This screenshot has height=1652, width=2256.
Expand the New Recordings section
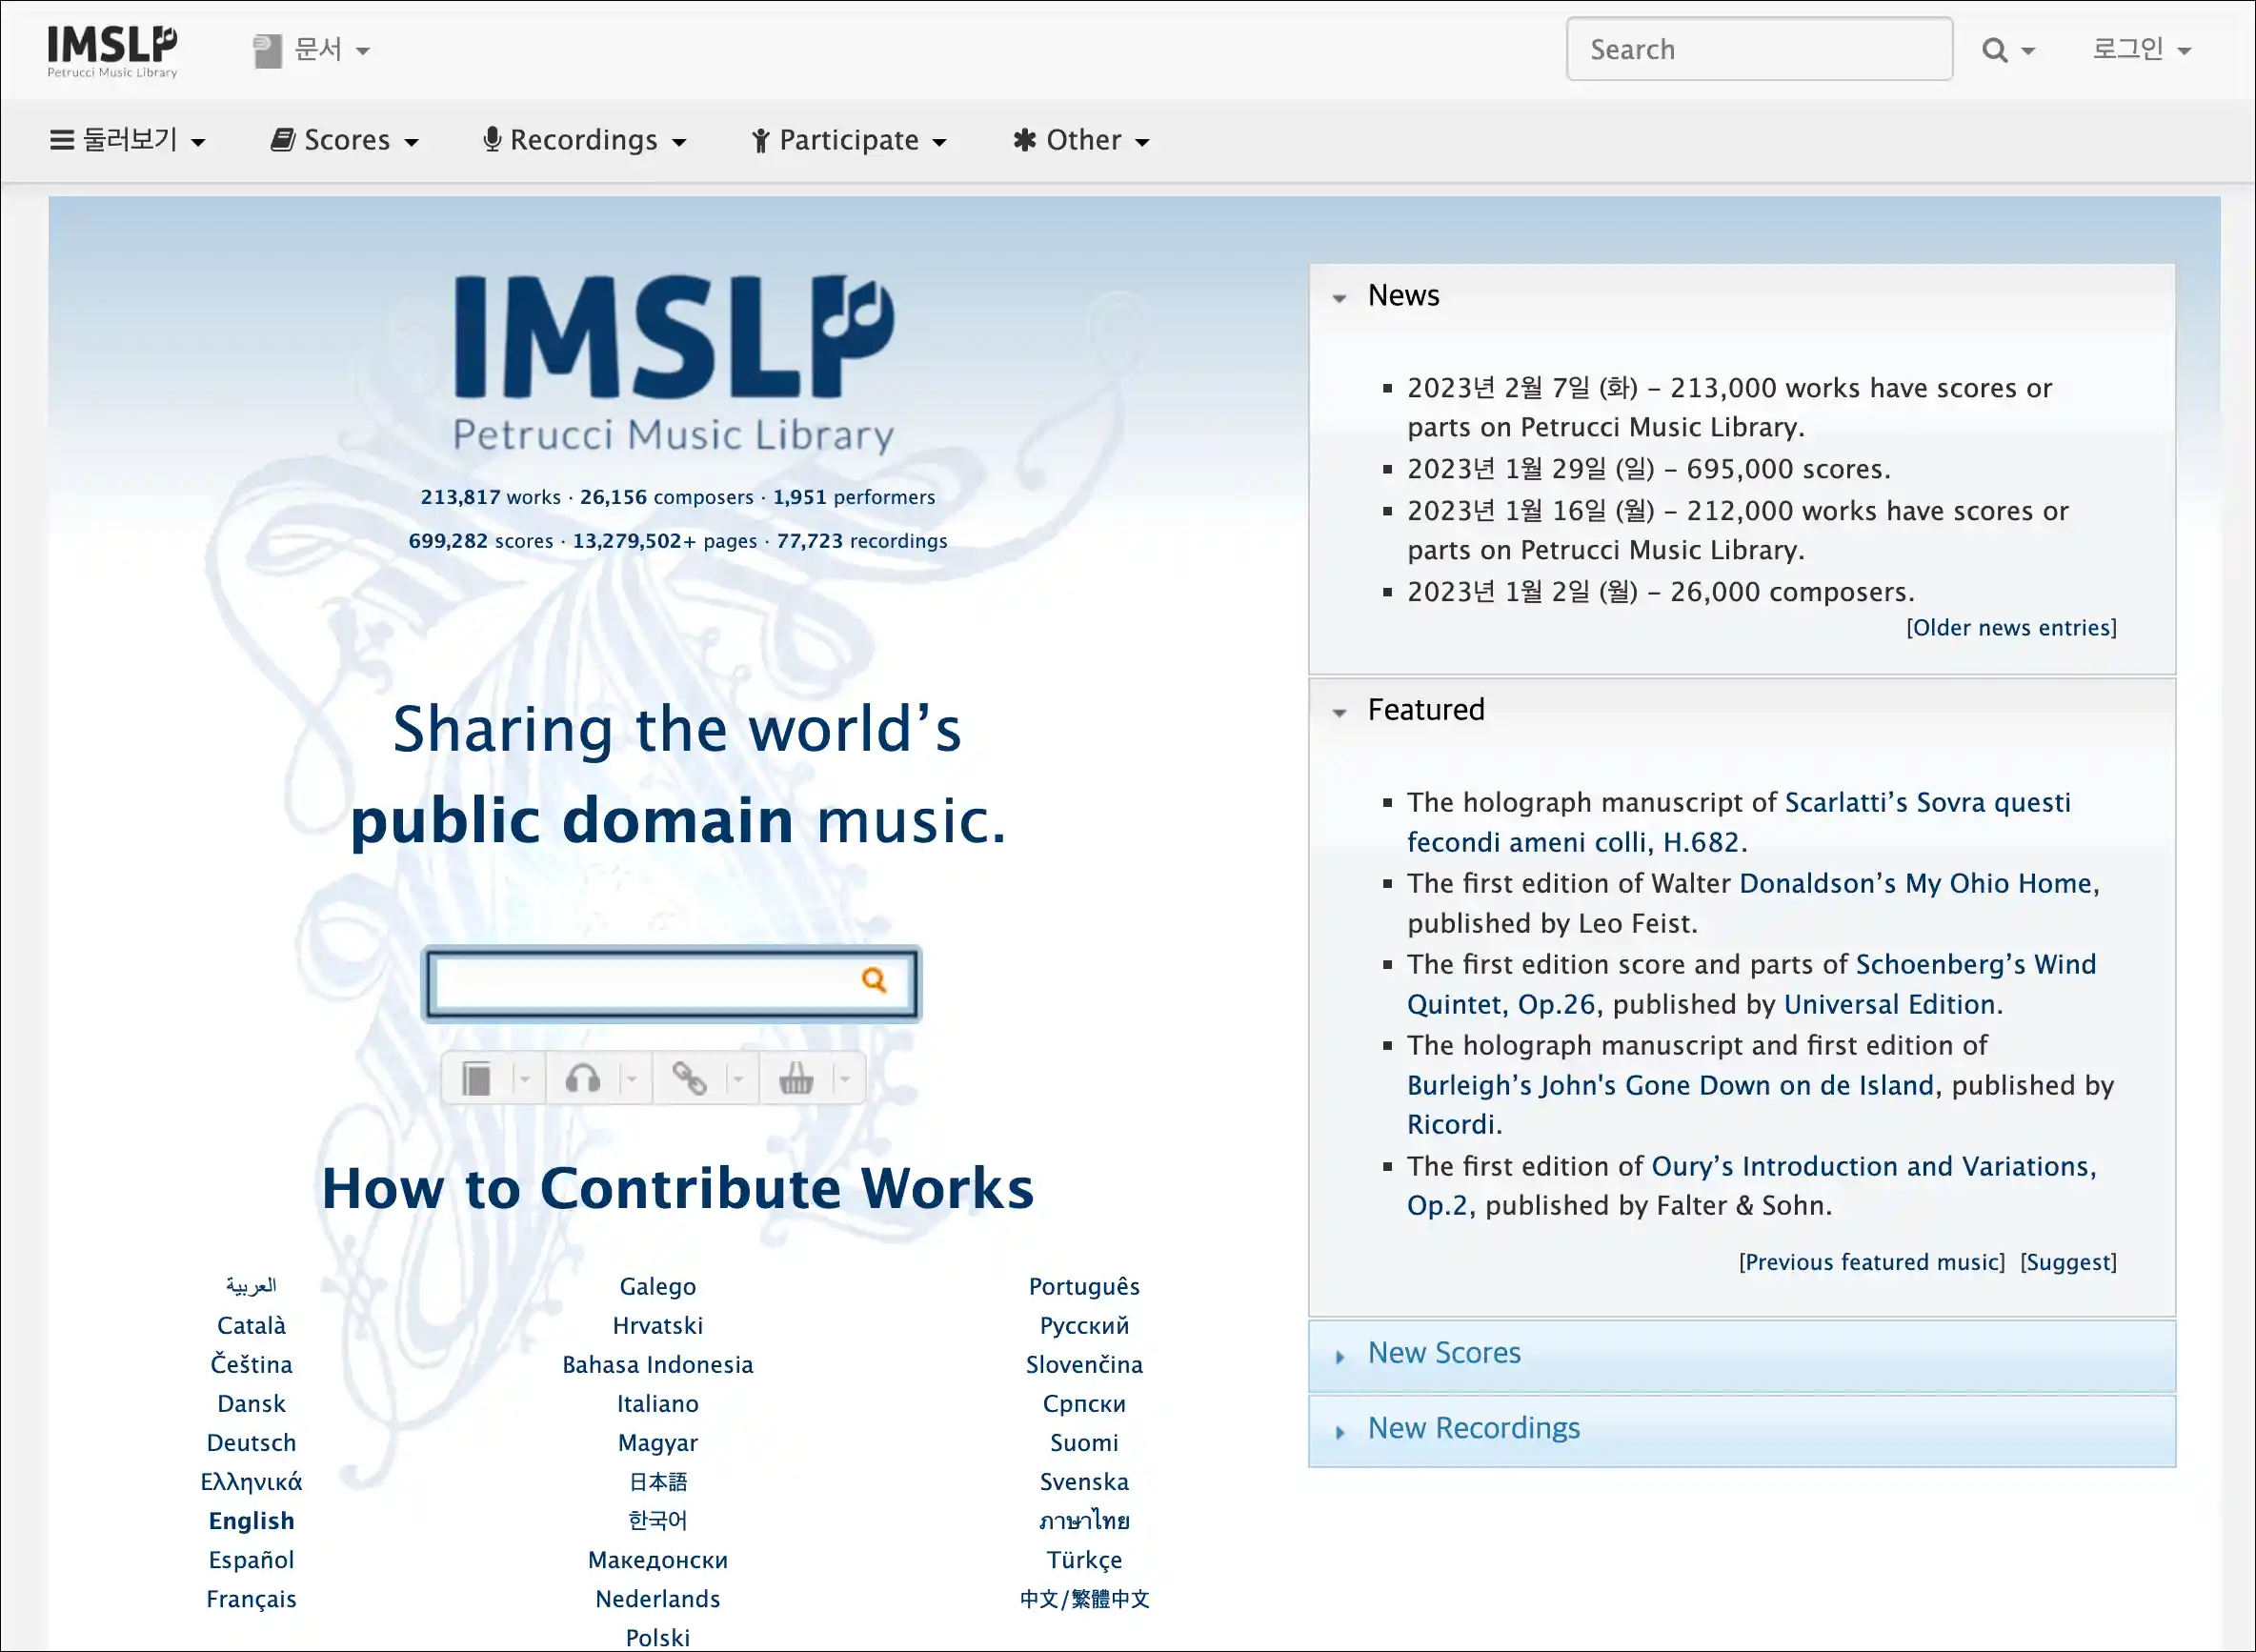tap(1742, 1430)
